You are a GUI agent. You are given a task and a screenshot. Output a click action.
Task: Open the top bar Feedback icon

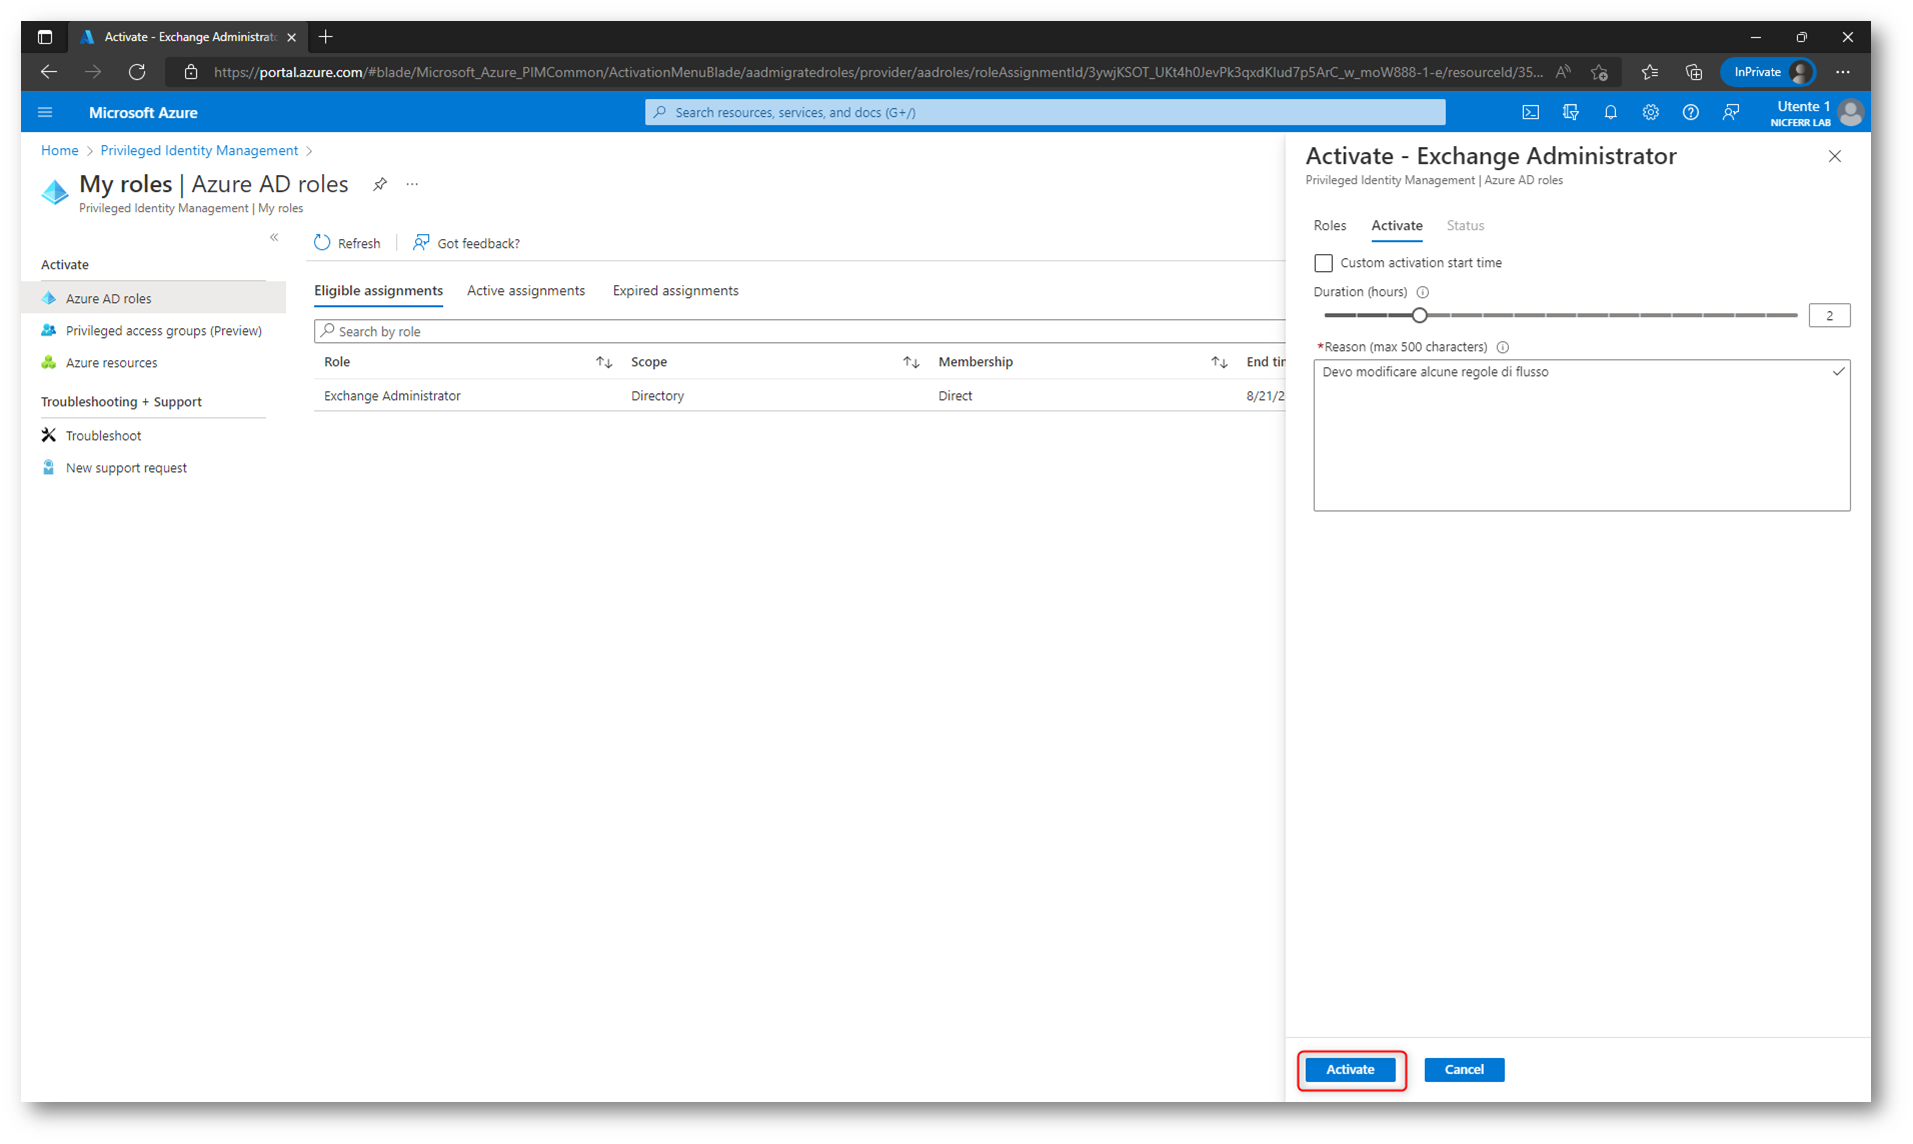[1731, 112]
